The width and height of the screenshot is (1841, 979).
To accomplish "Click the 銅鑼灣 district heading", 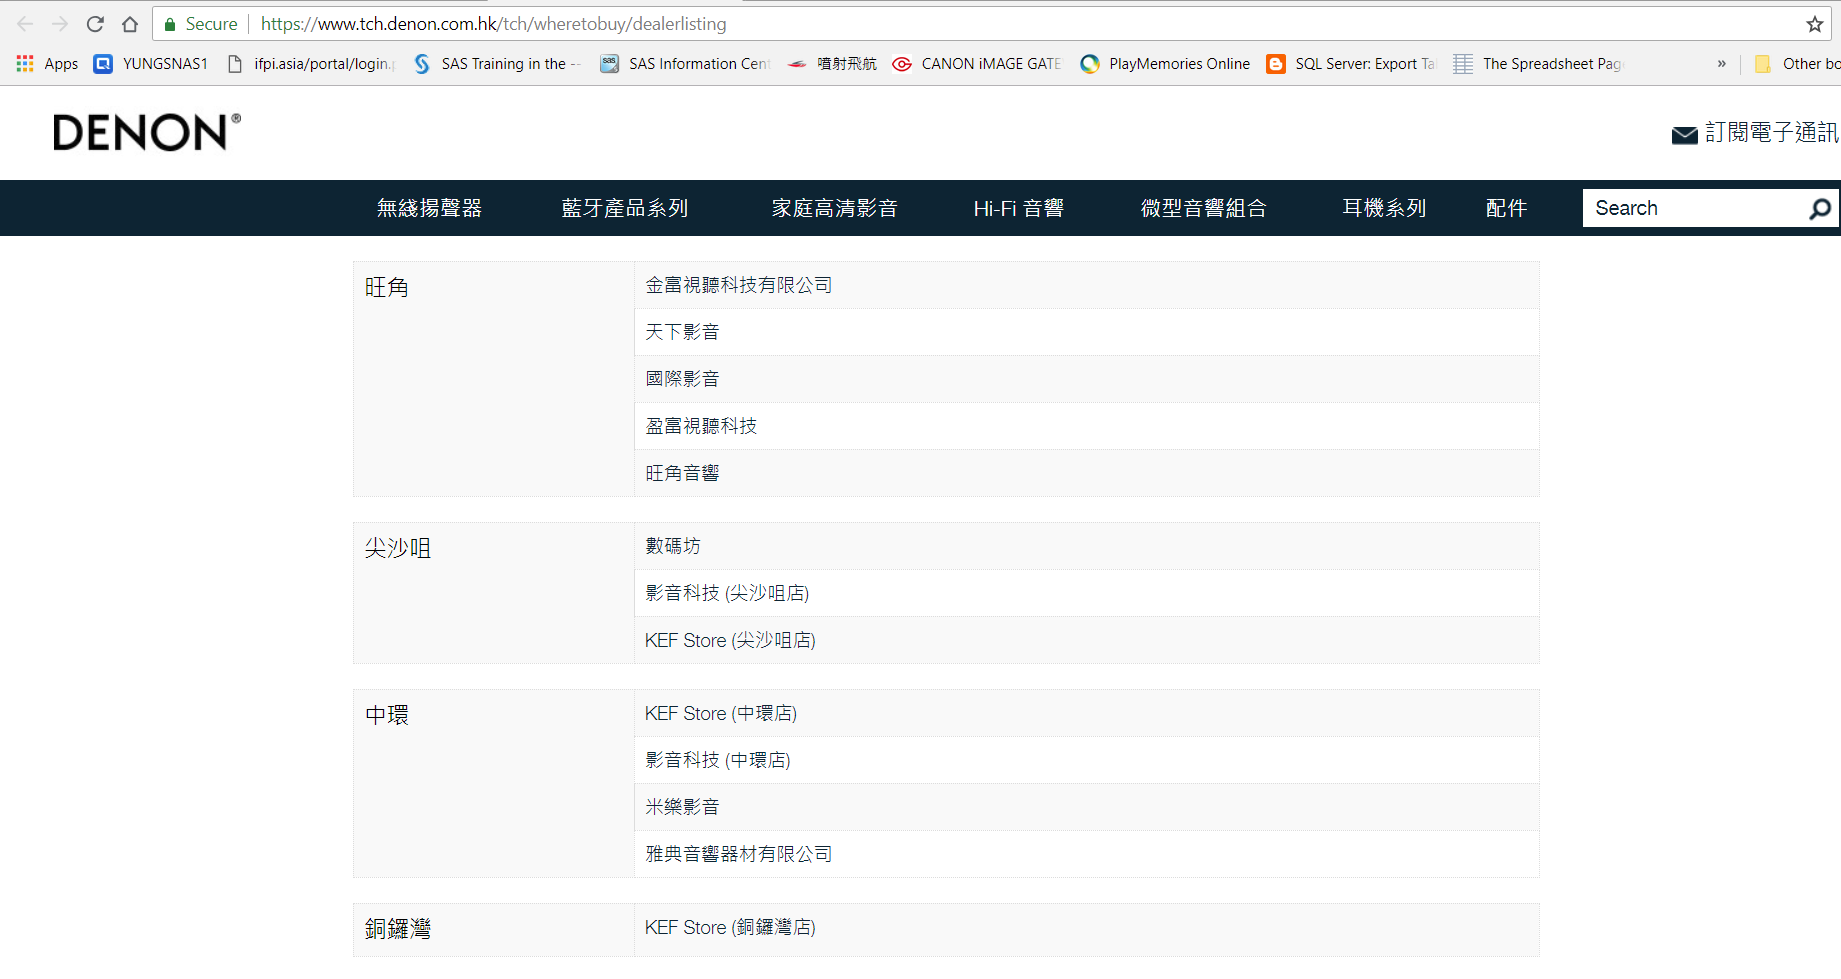I will (398, 929).
